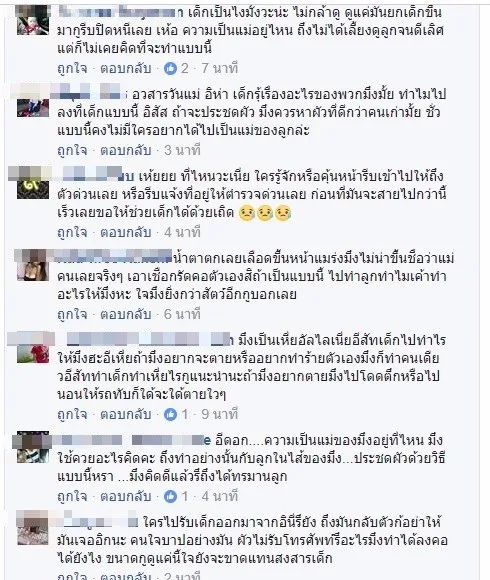Click the 9 นาที timestamp
The width and height of the screenshot is (490, 580).
pyautogui.click(x=220, y=414)
